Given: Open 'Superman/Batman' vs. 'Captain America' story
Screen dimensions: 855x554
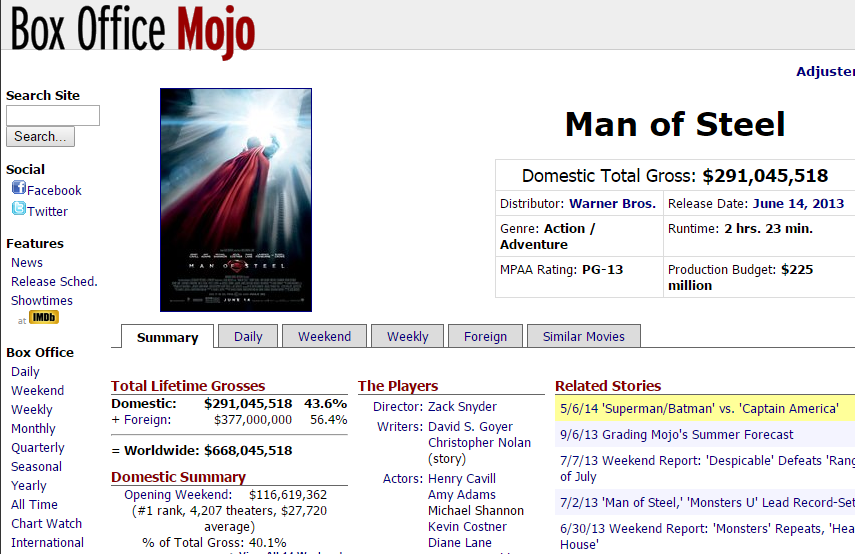Looking at the screenshot, I should point(699,408).
